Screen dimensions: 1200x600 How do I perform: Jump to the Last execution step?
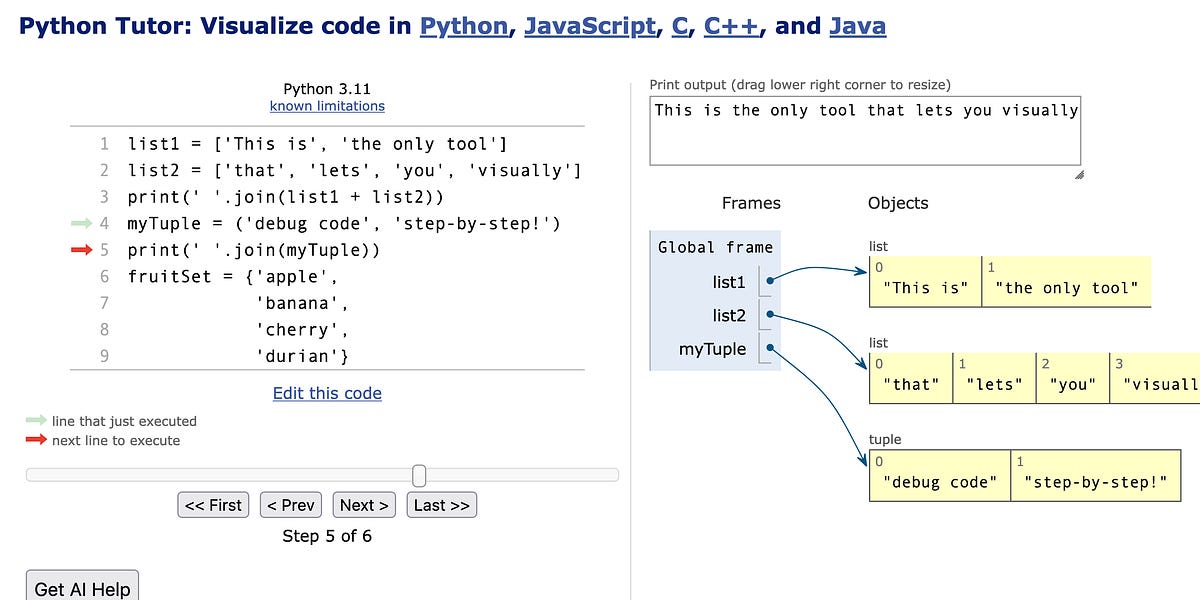click(x=441, y=504)
